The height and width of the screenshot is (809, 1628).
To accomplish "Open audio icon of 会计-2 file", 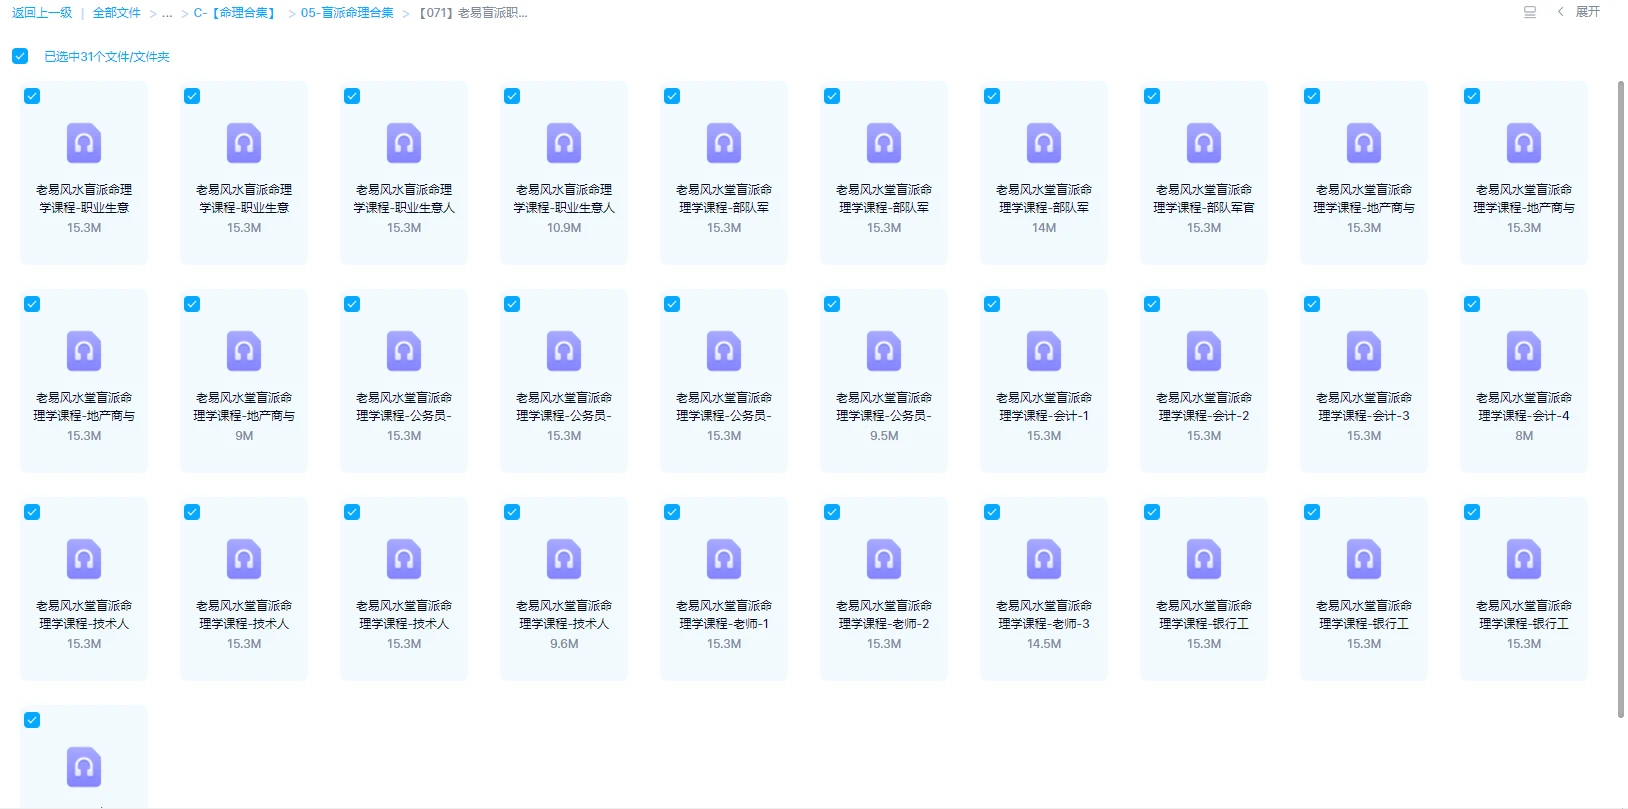I will [x=1204, y=351].
